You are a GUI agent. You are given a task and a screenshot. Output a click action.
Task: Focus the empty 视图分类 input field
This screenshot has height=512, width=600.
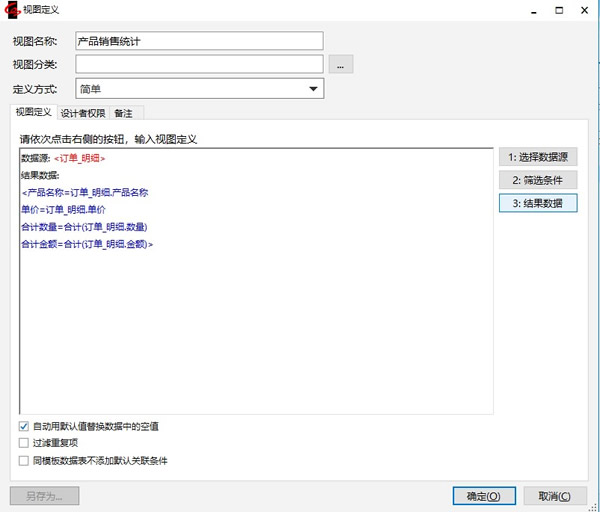pos(199,65)
